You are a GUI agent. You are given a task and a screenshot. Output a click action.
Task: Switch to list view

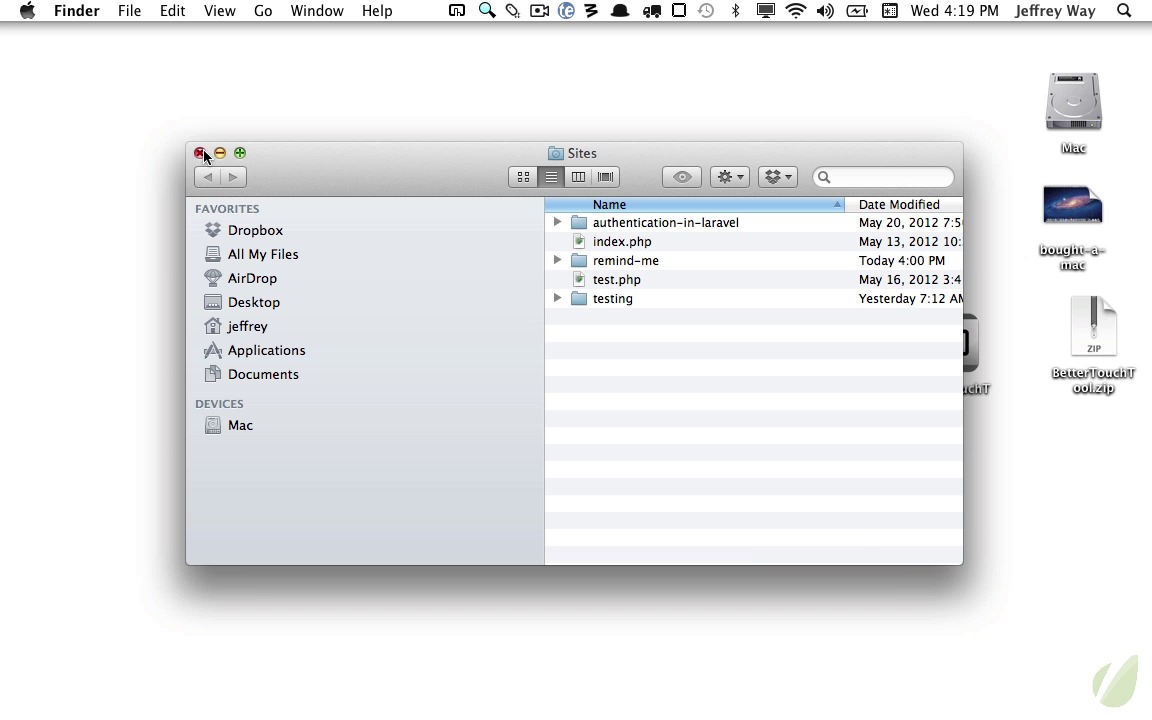(551, 177)
